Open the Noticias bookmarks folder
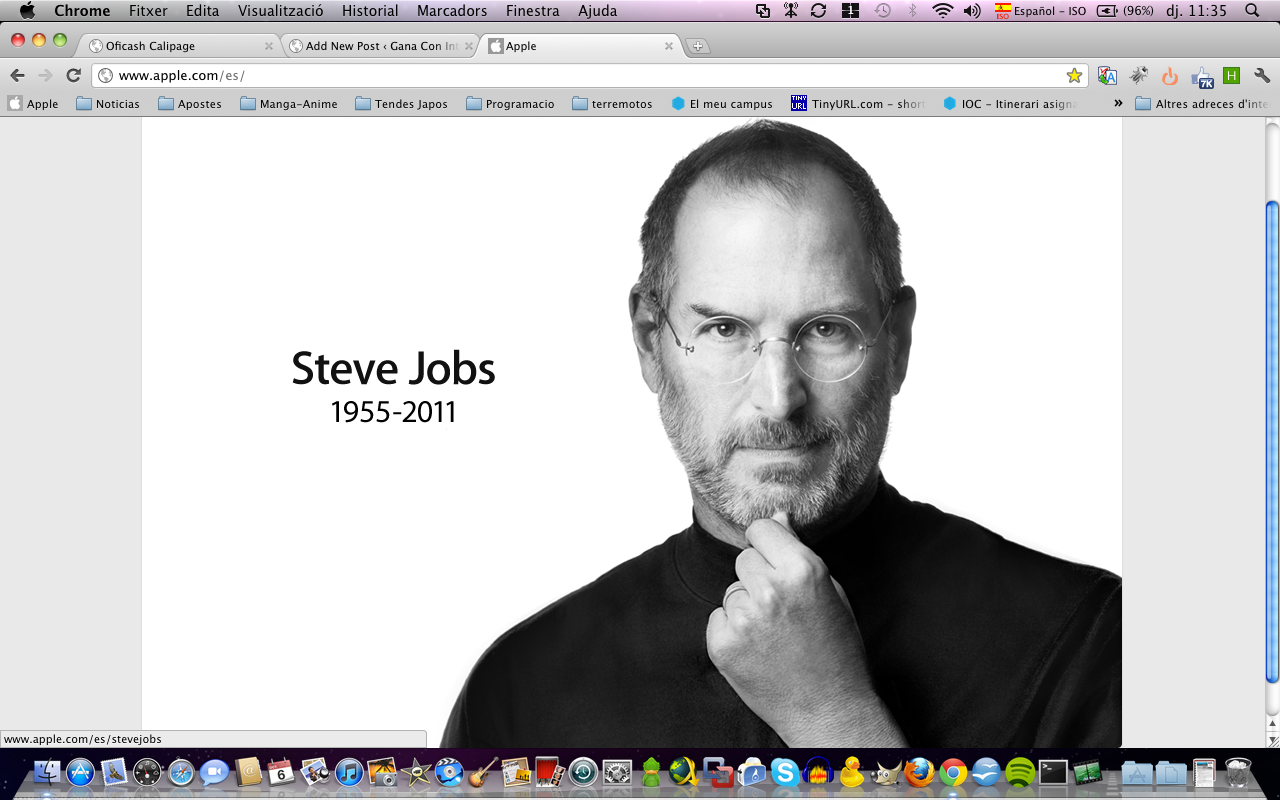The height and width of the screenshot is (800, 1280). click(107, 104)
